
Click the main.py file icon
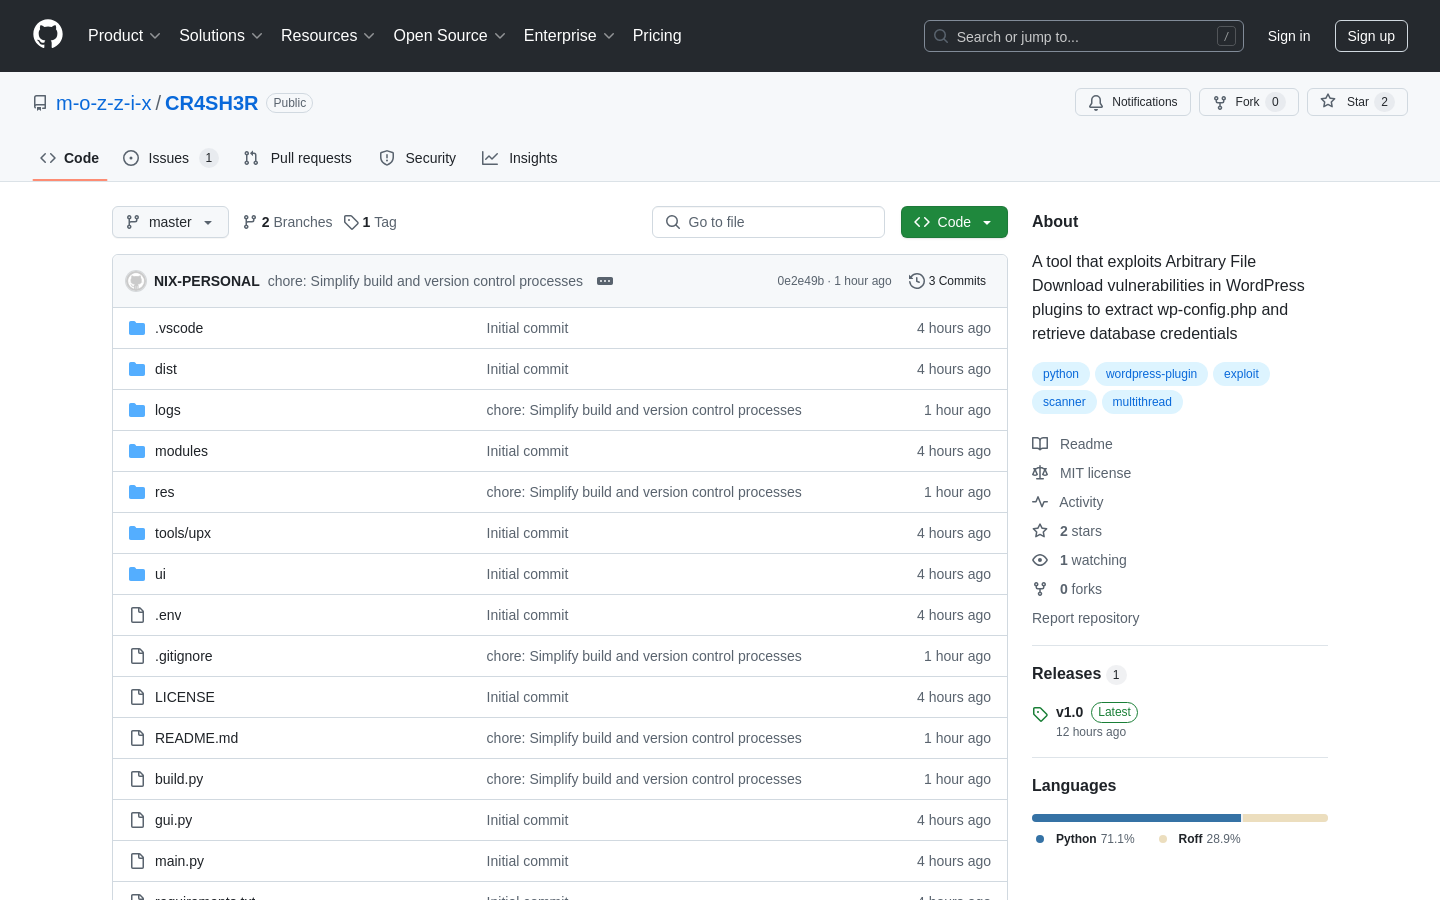pyautogui.click(x=137, y=861)
